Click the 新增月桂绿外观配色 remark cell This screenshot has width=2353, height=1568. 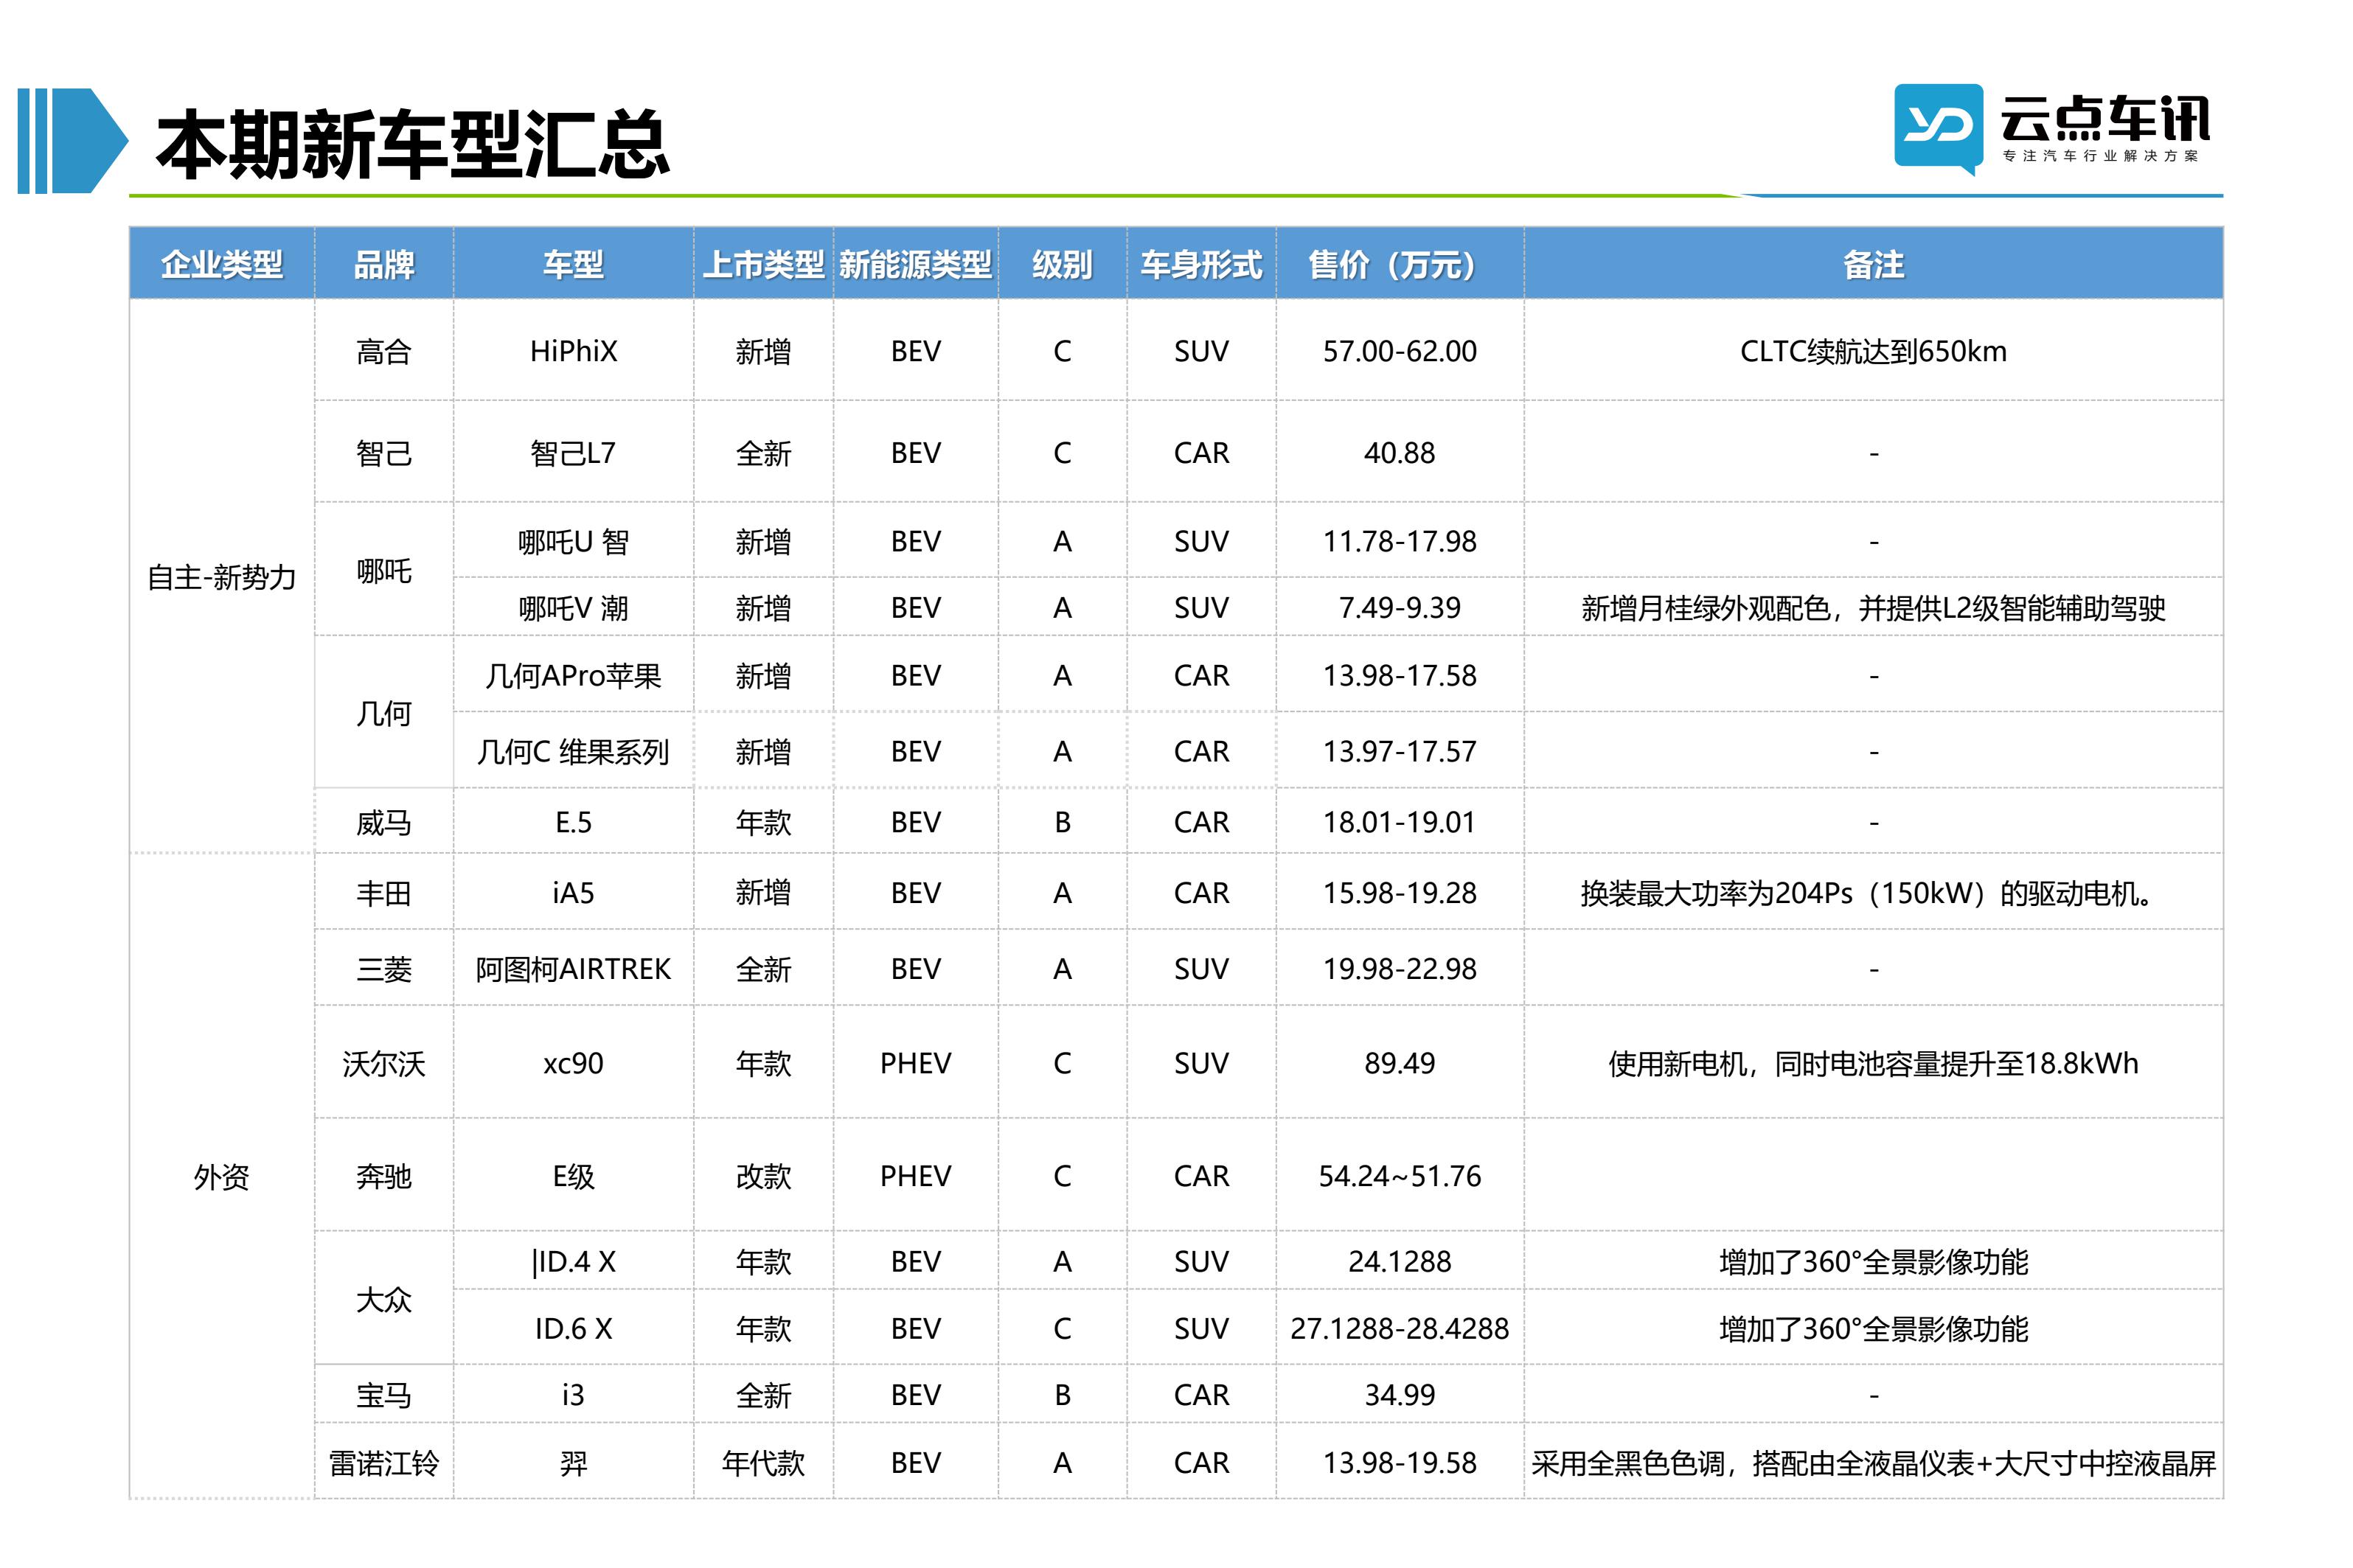(x=1873, y=607)
